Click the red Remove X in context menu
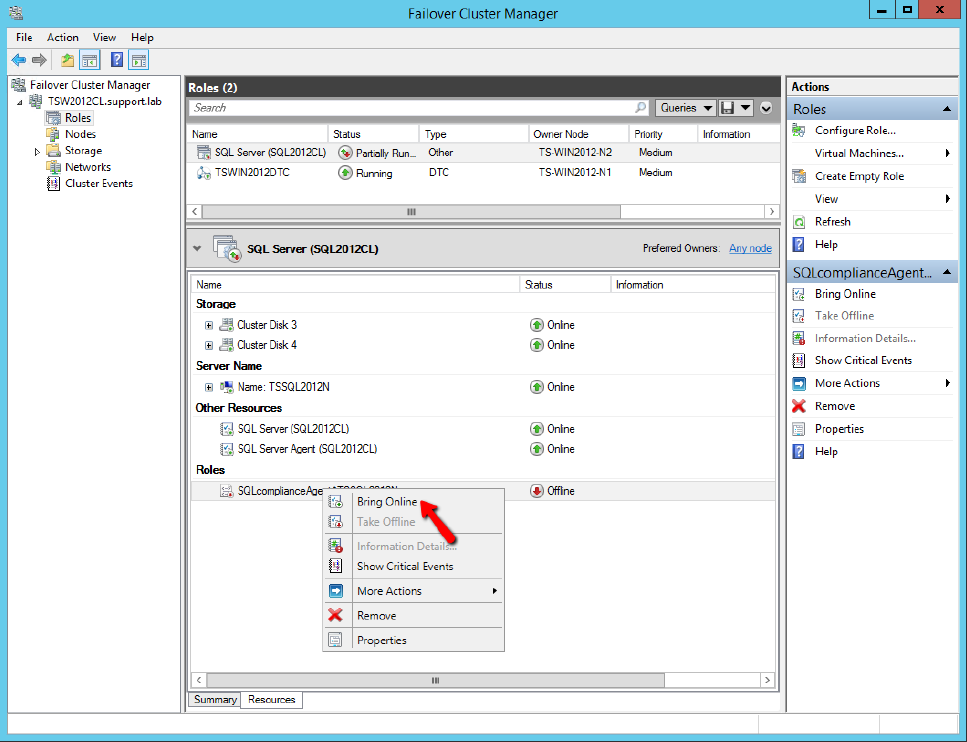Screen dimensions: 967x742 (x=335, y=615)
